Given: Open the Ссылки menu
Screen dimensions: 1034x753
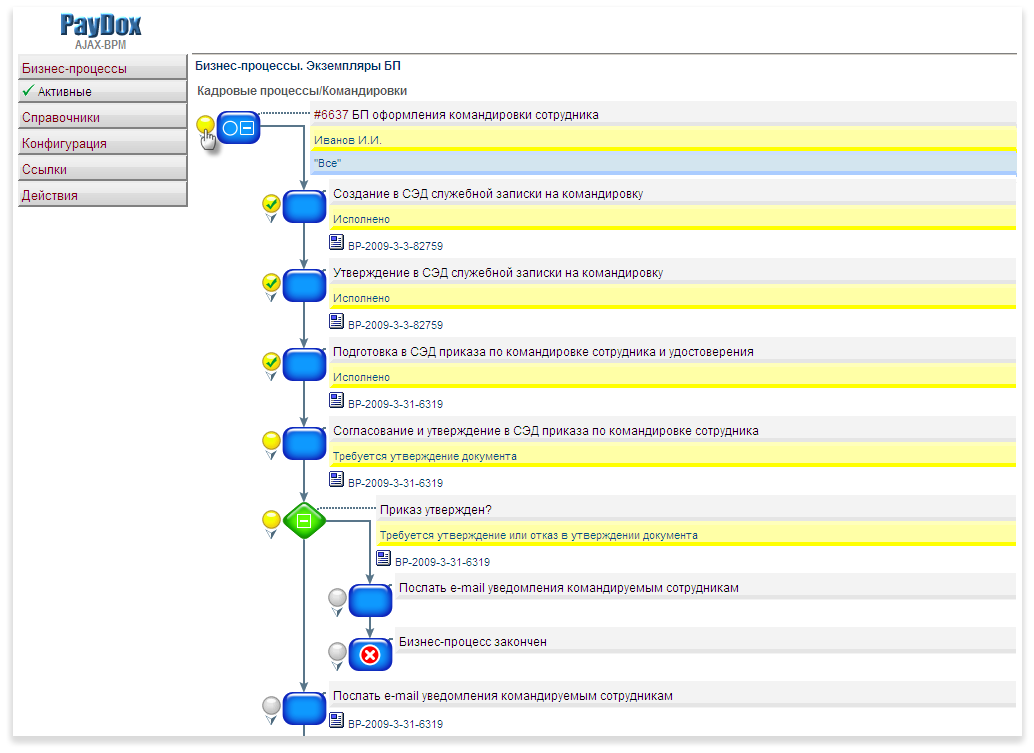Looking at the screenshot, I should 103,169.
